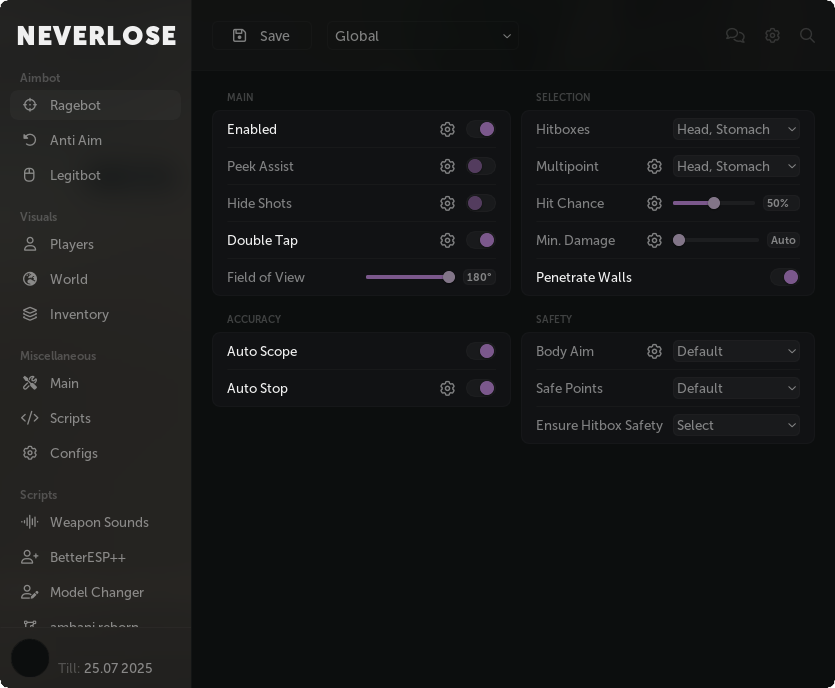Click the Min. Damage slider
This screenshot has width=835, height=688.
716,240
